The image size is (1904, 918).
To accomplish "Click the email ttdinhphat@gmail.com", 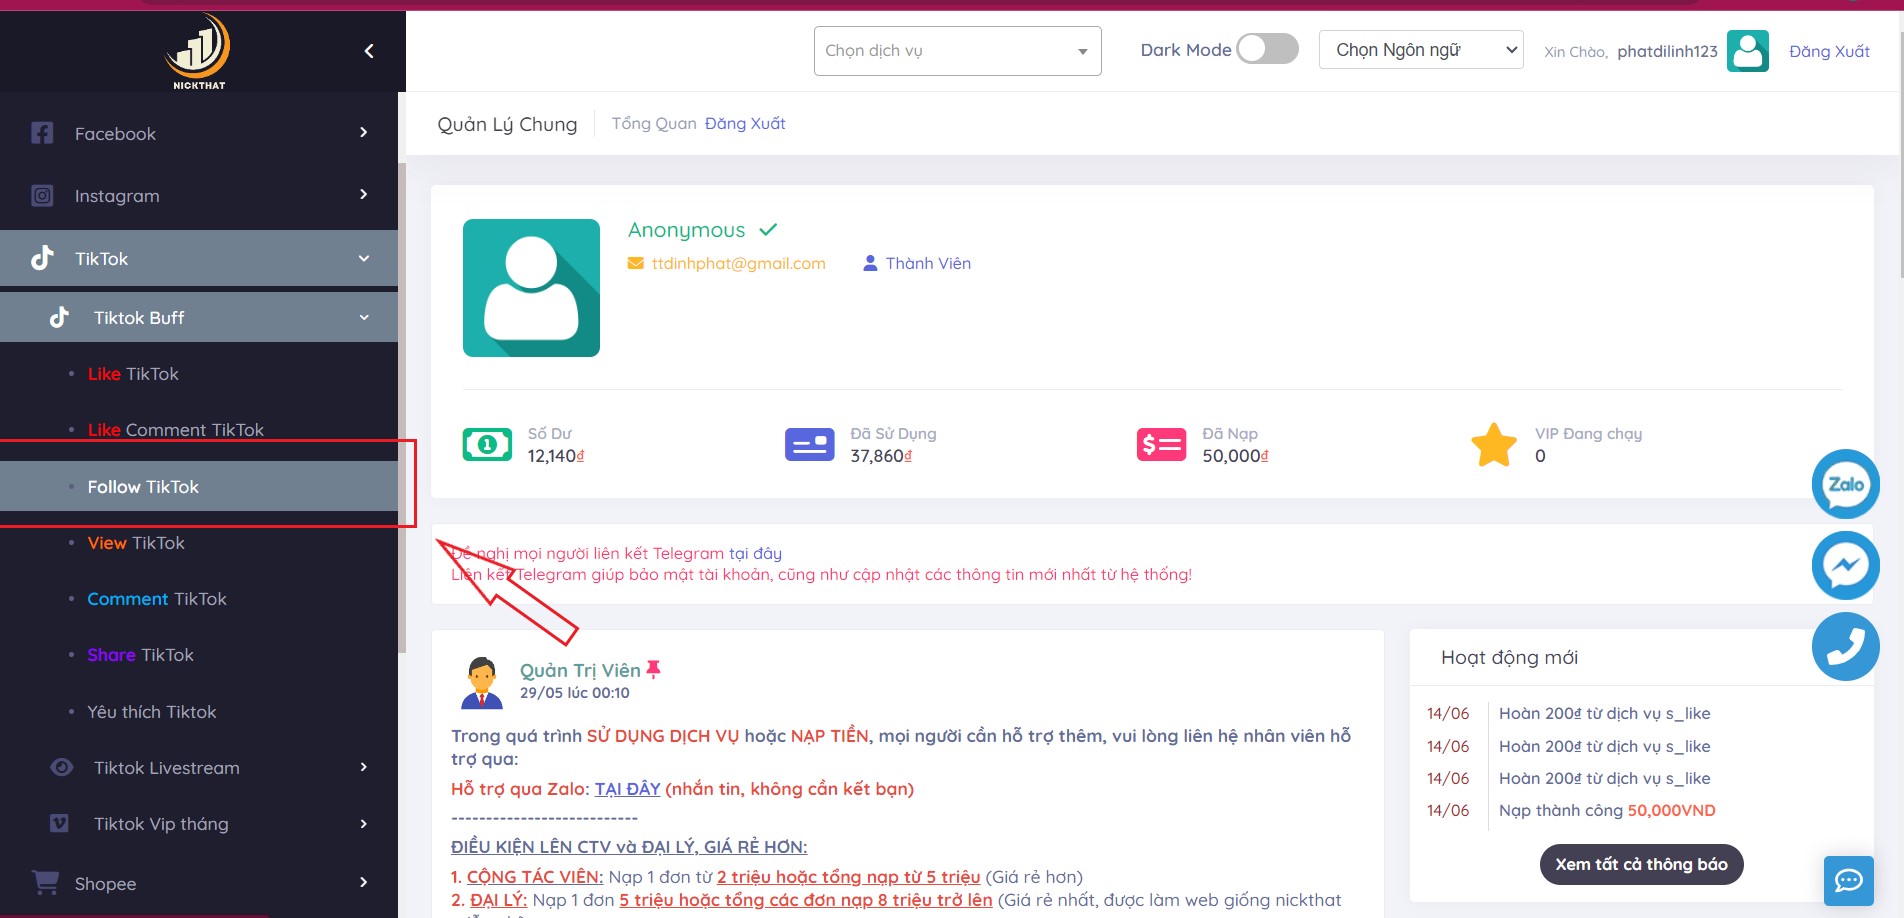I will (738, 263).
